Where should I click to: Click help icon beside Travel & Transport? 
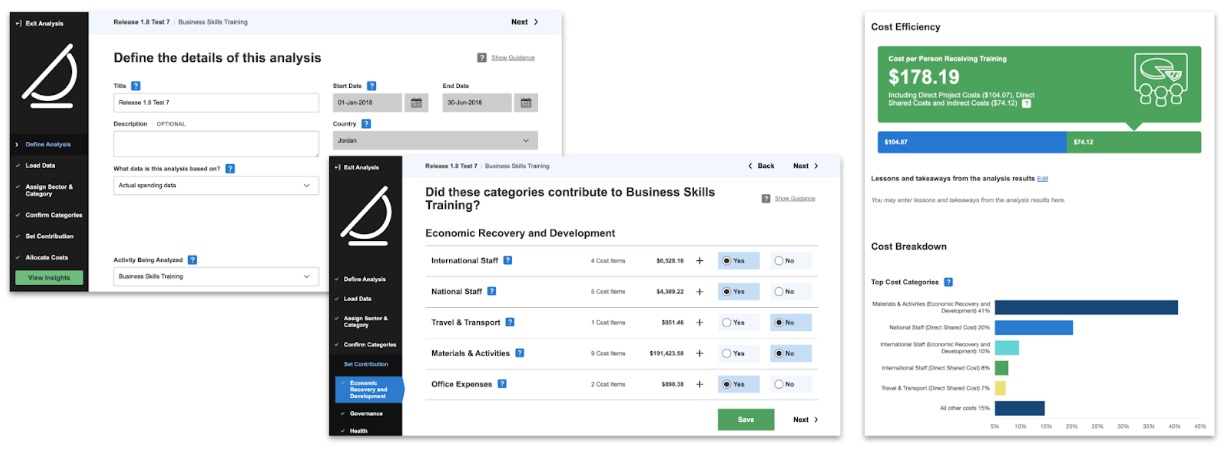pyautogui.click(x=510, y=322)
